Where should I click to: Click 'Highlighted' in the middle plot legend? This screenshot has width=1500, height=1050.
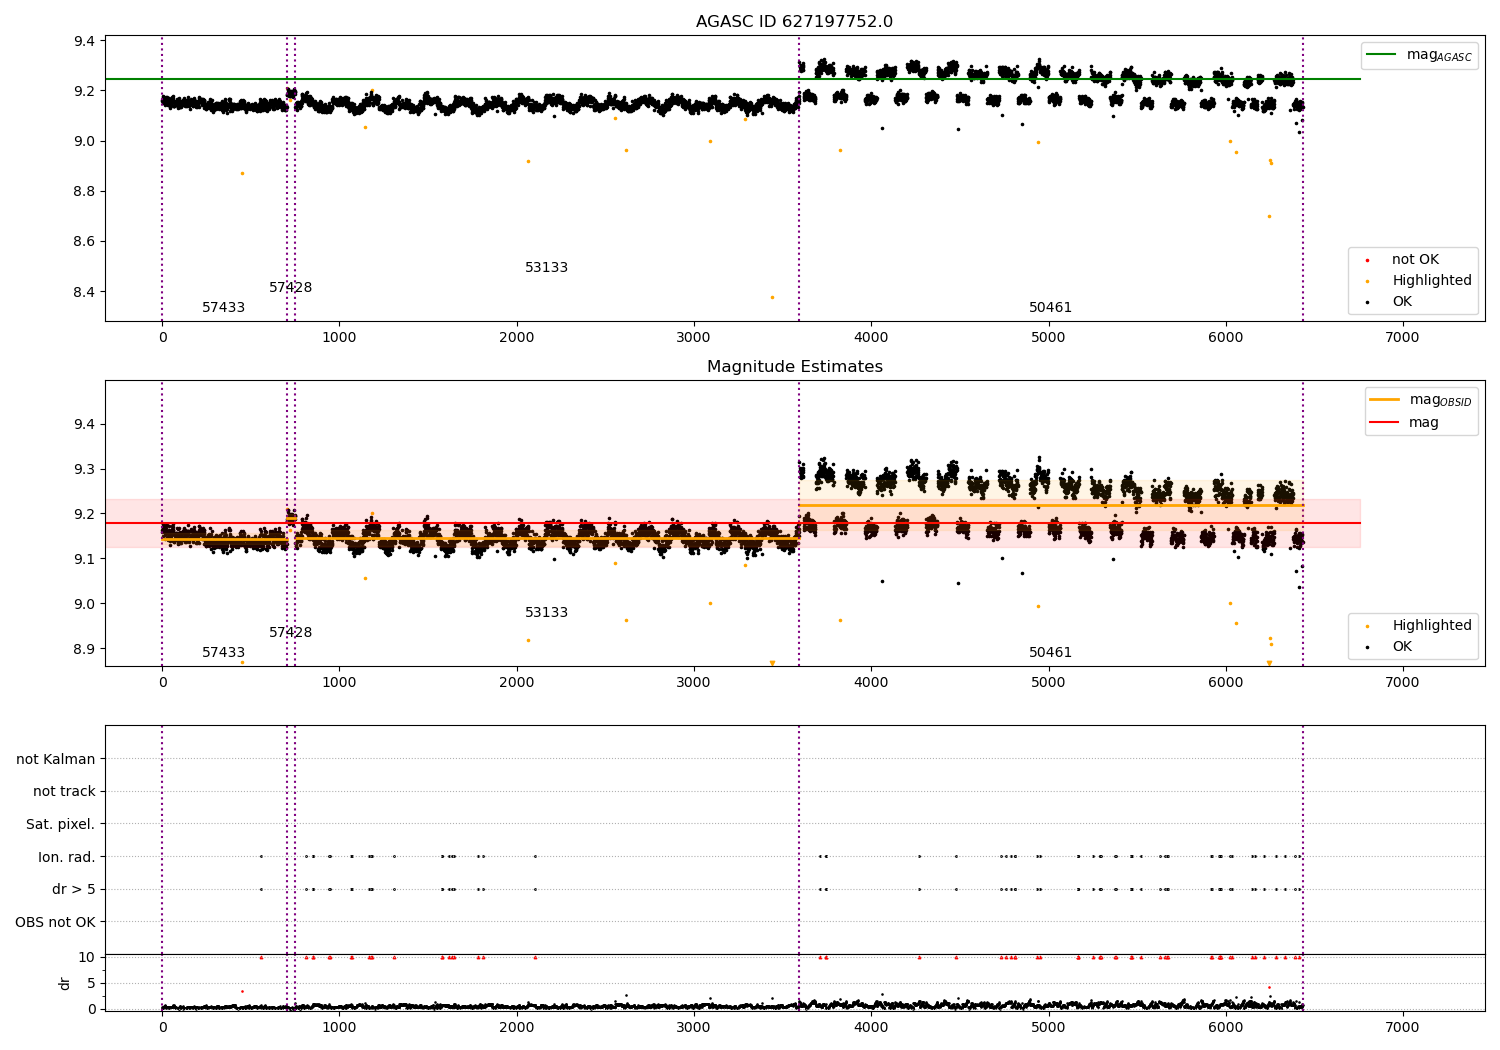pyautogui.click(x=1432, y=626)
